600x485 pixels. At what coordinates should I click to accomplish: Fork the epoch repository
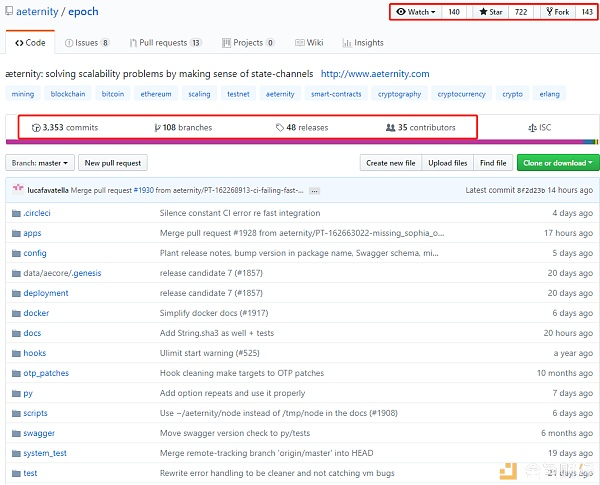pyautogui.click(x=558, y=12)
